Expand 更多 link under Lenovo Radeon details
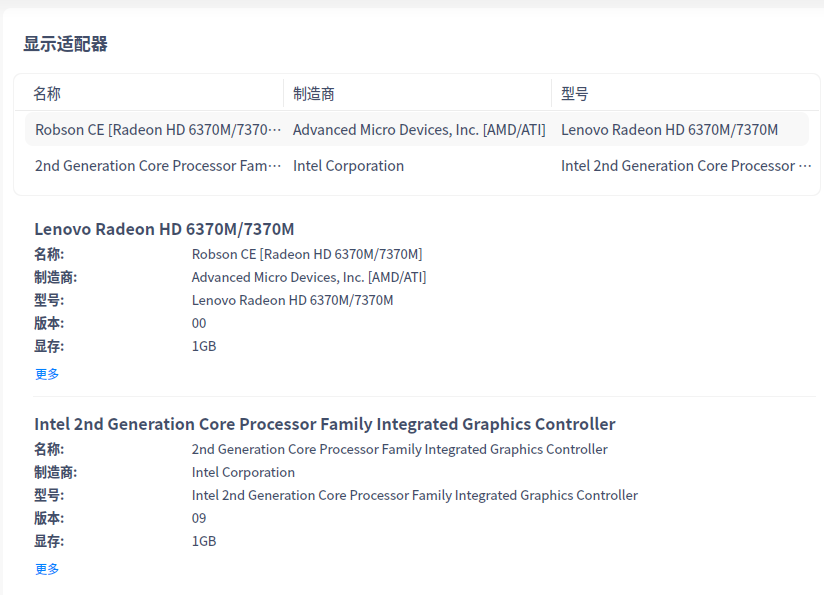This screenshot has height=595, width=824. 47,374
